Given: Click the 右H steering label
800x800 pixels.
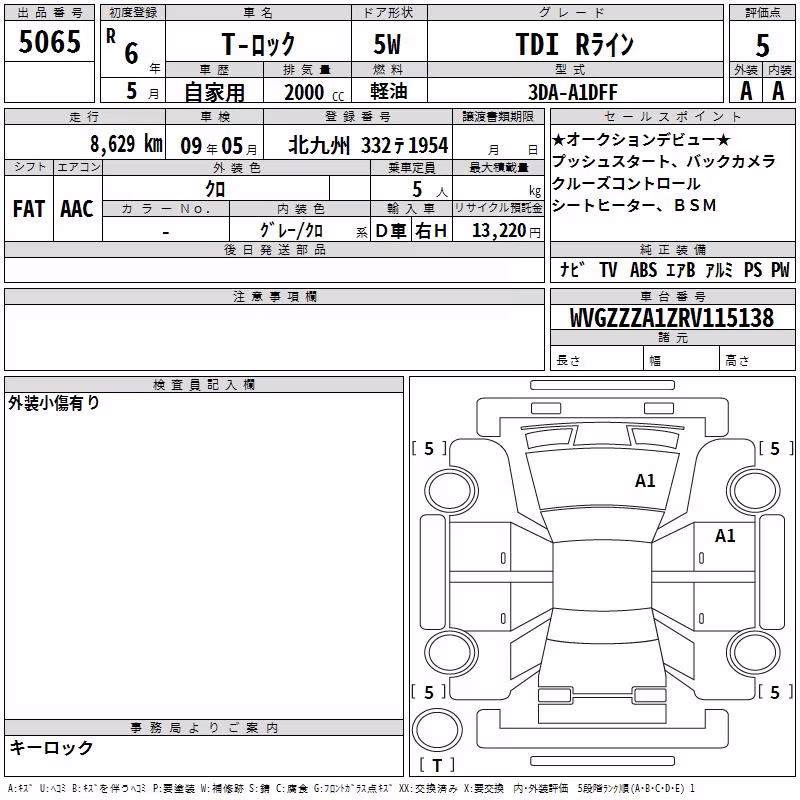Looking at the screenshot, I should click(431, 231).
